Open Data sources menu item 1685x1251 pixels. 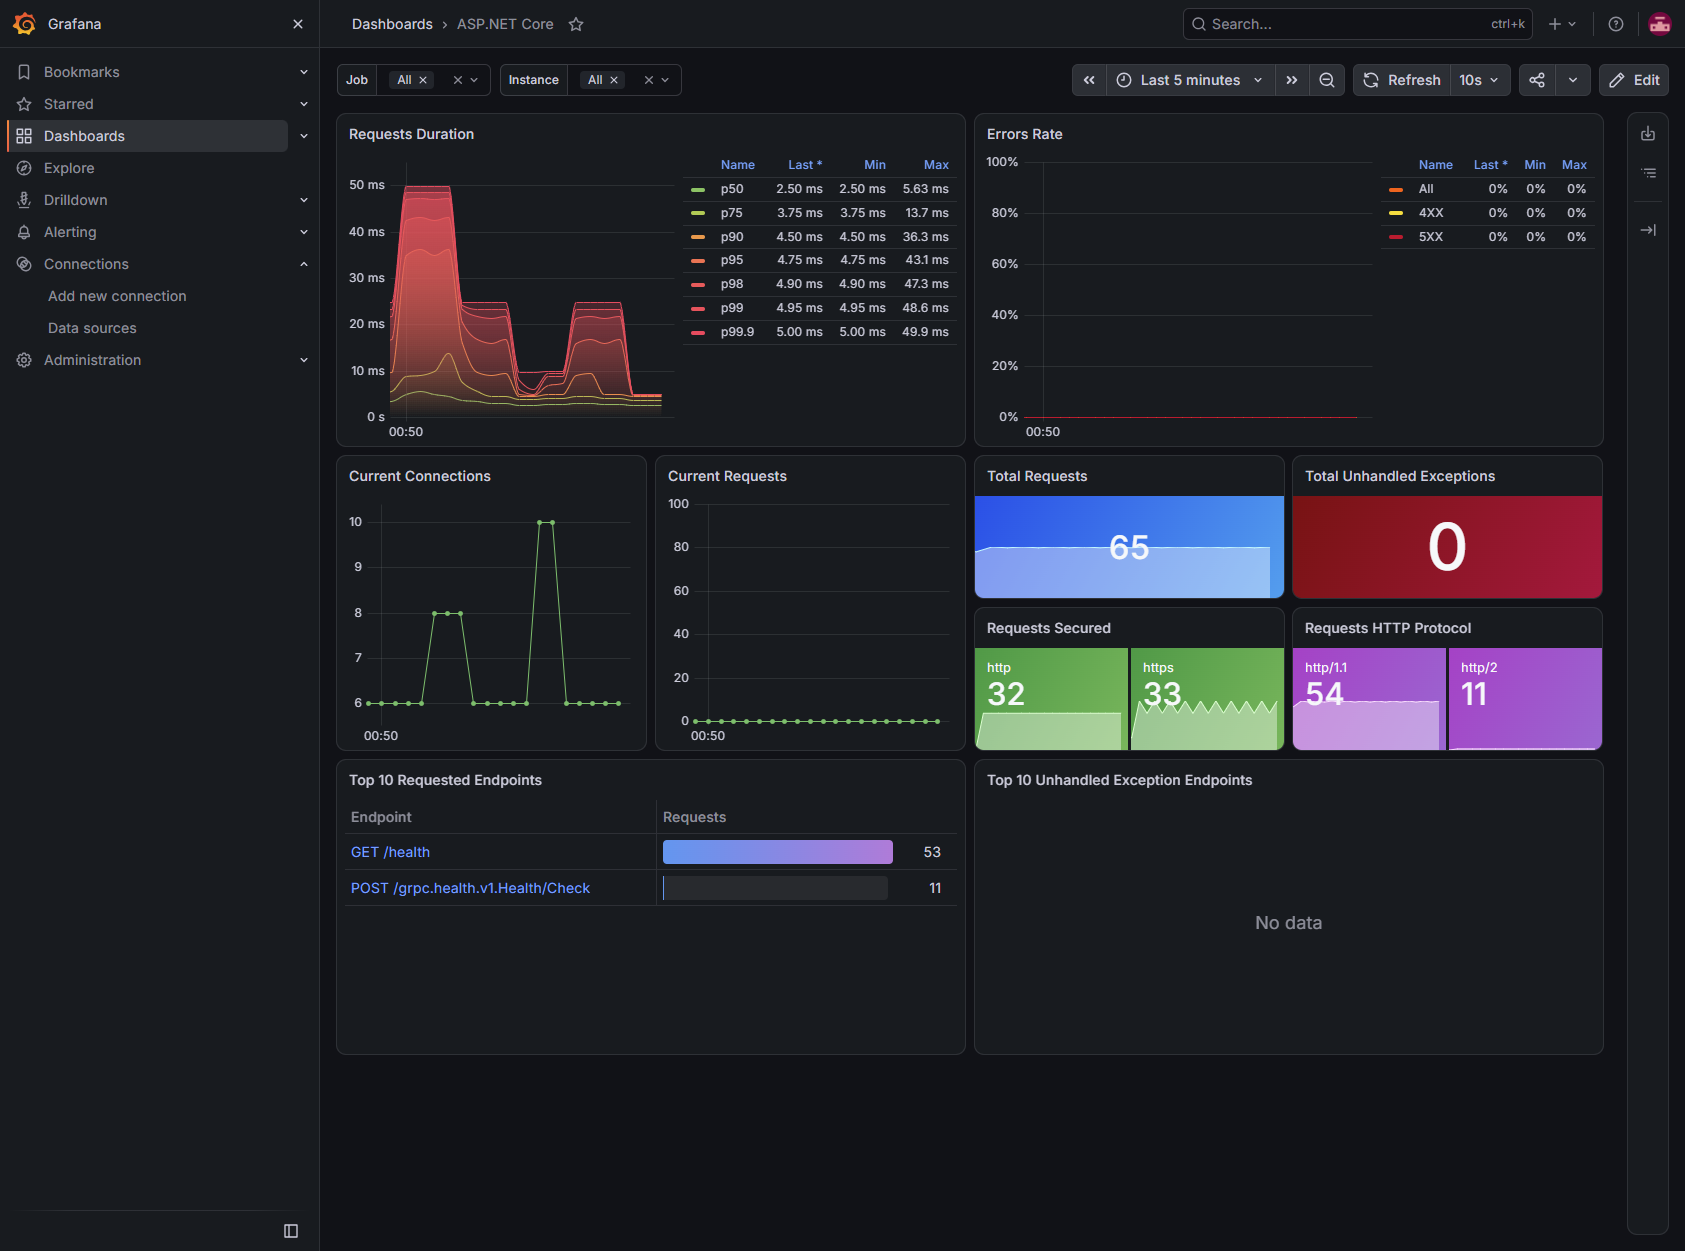[92, 328]
